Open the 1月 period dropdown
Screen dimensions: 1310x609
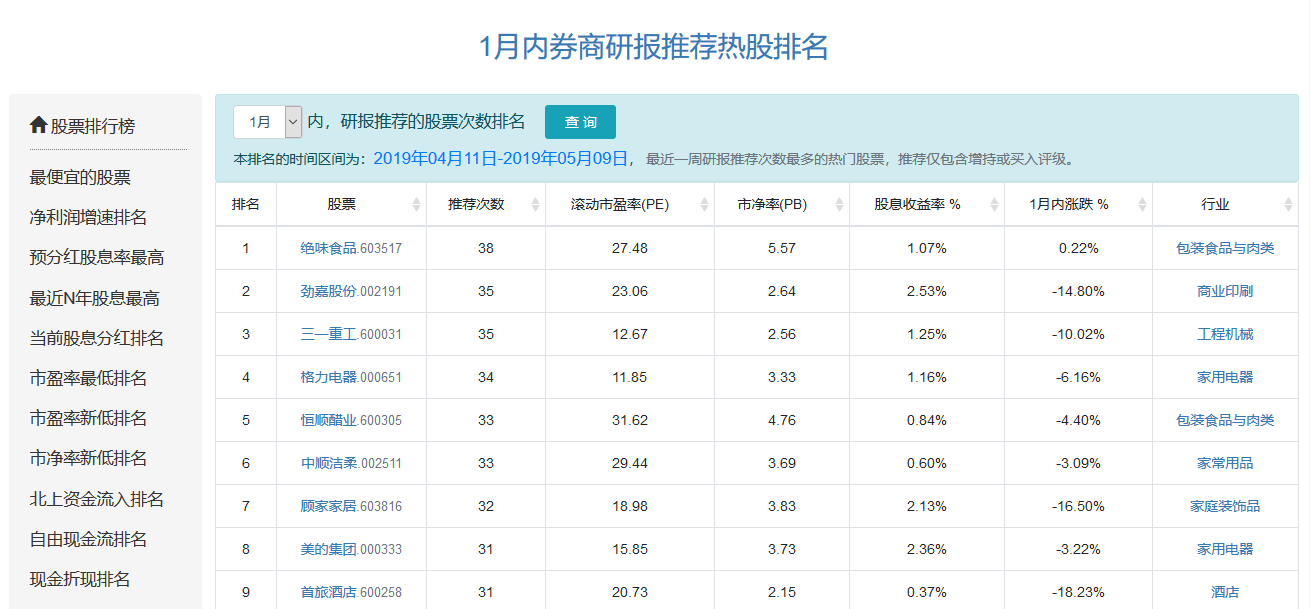coord(267,122)
